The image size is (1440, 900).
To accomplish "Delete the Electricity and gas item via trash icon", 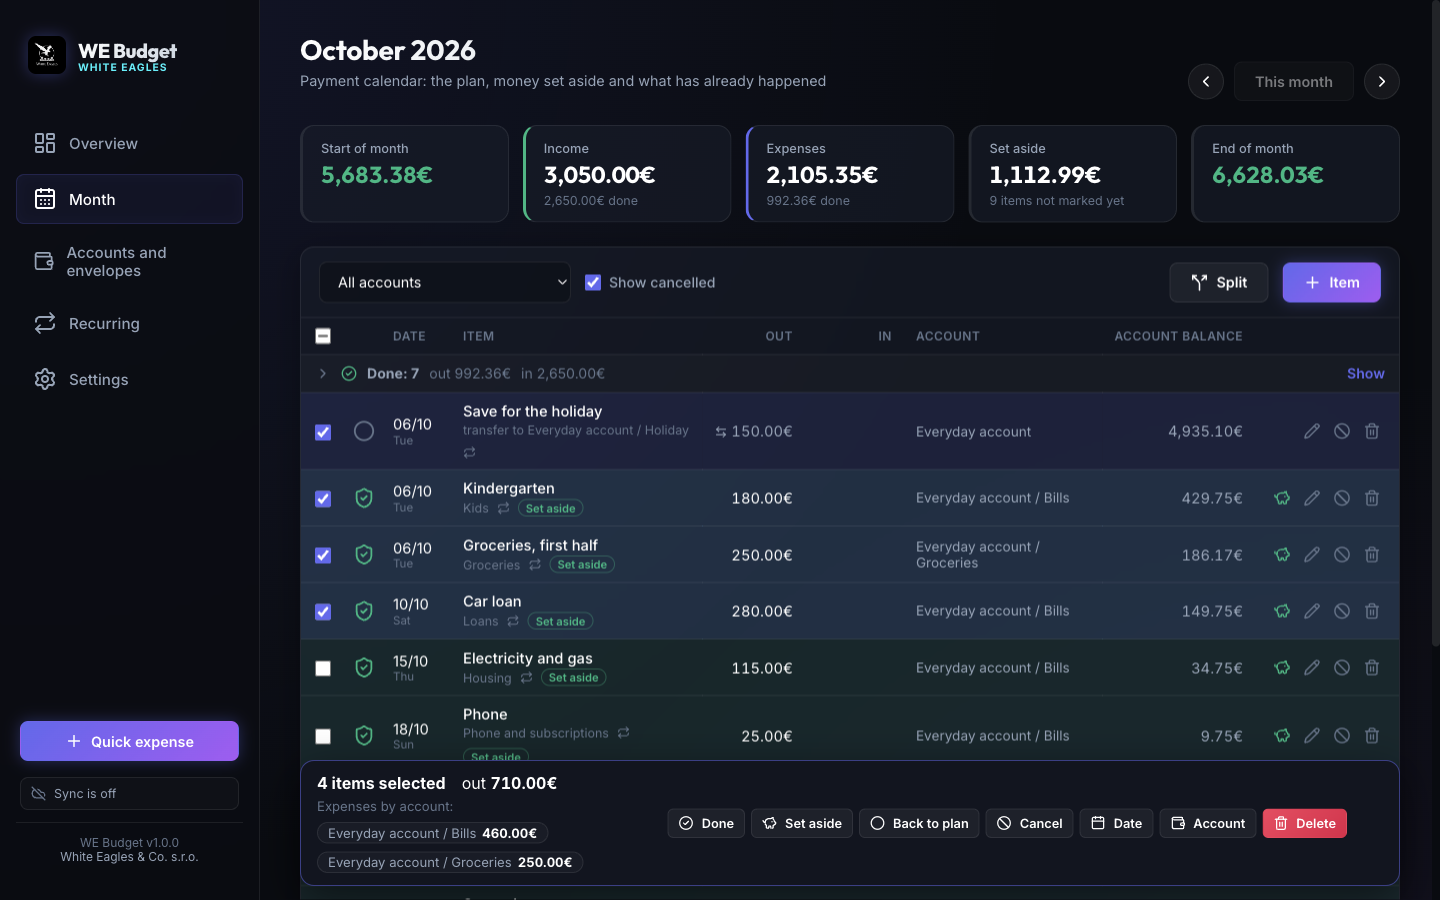I will (1372, 667).
